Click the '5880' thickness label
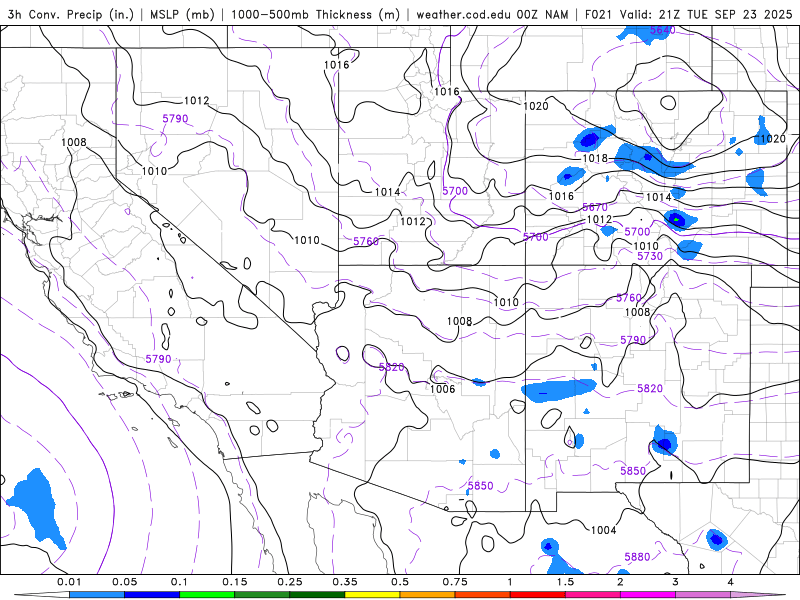The height and width of the screenshot is (600, 800). [637, 557]
